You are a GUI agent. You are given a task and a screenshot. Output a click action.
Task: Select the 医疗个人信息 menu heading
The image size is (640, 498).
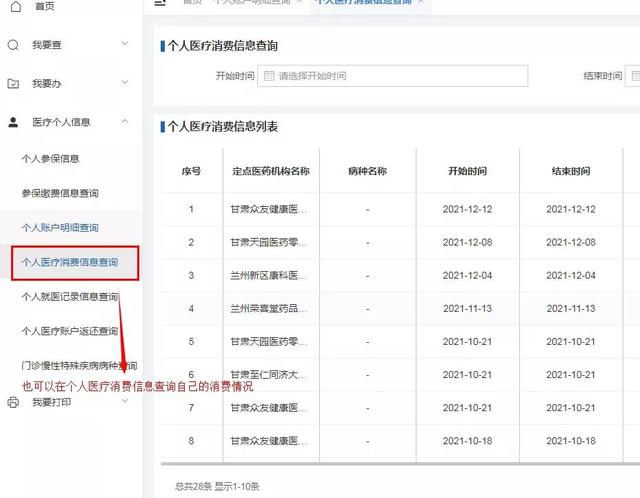tap(61, 122)
